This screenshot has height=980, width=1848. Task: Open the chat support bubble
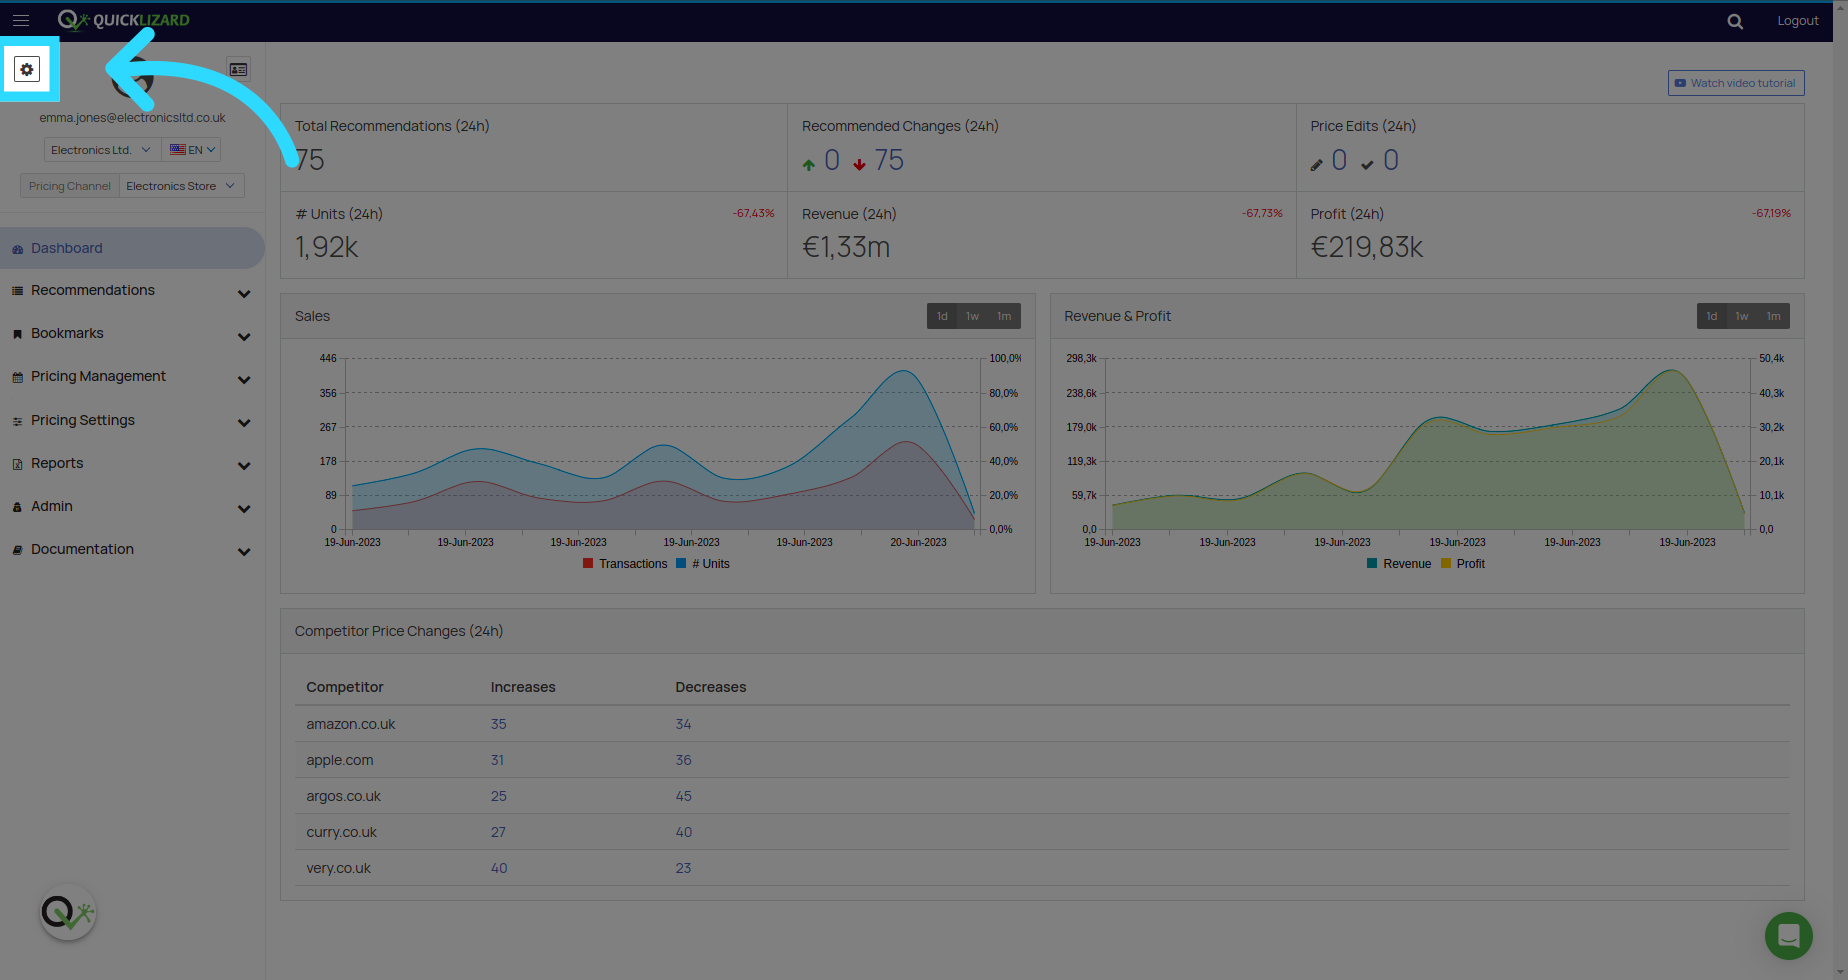tap(1789, 936)
